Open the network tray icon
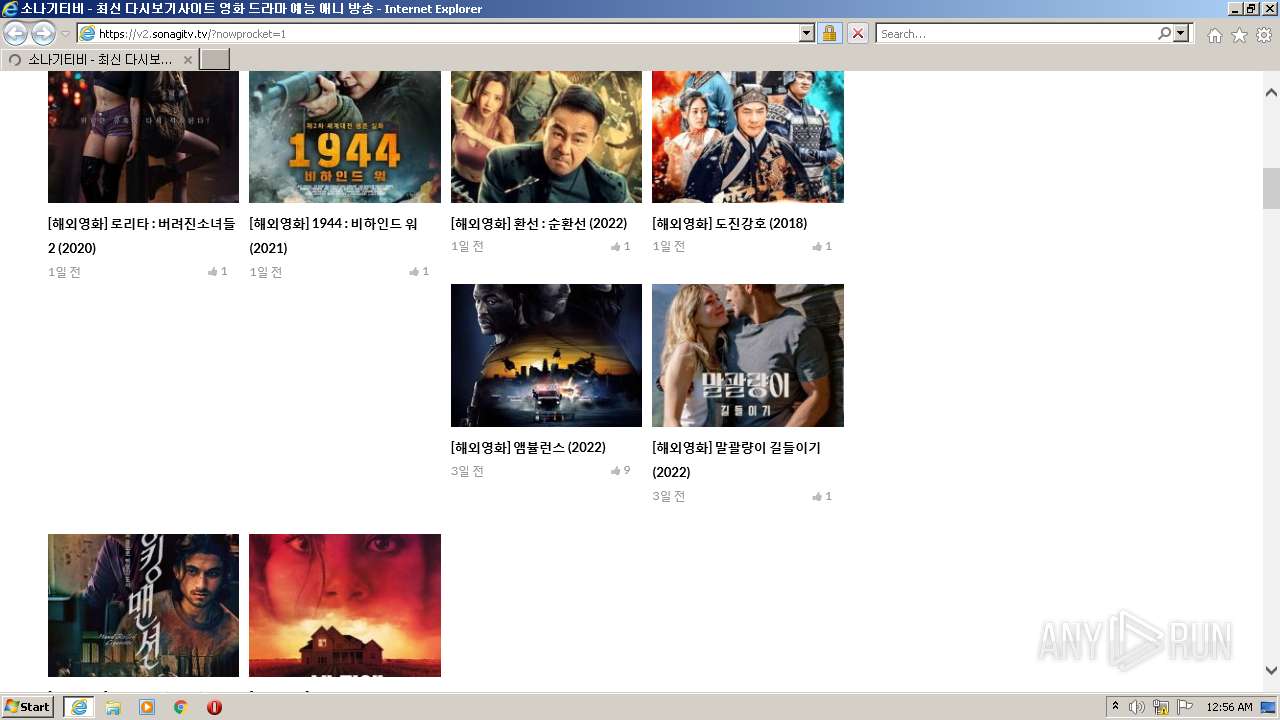Image resolution: width=1280 pixels, height=720 pixels. pos(1161,707)
